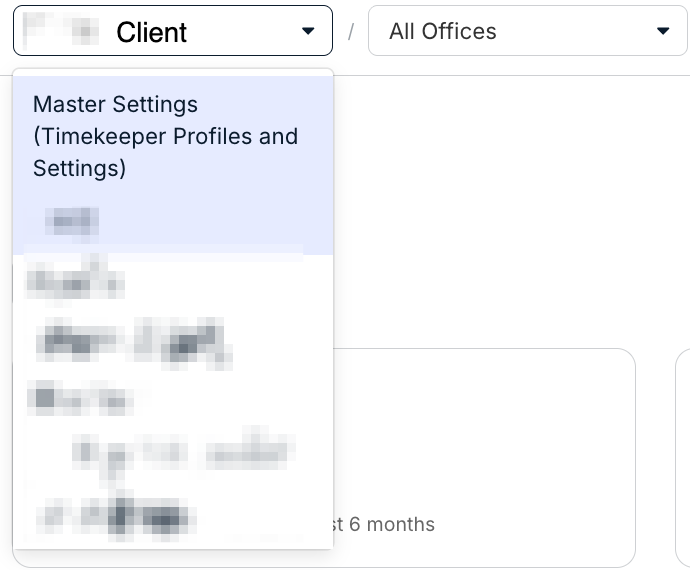This screenshot has height=570, width=690.
Task: Open the All Offices dropdown
Action: 527,32
